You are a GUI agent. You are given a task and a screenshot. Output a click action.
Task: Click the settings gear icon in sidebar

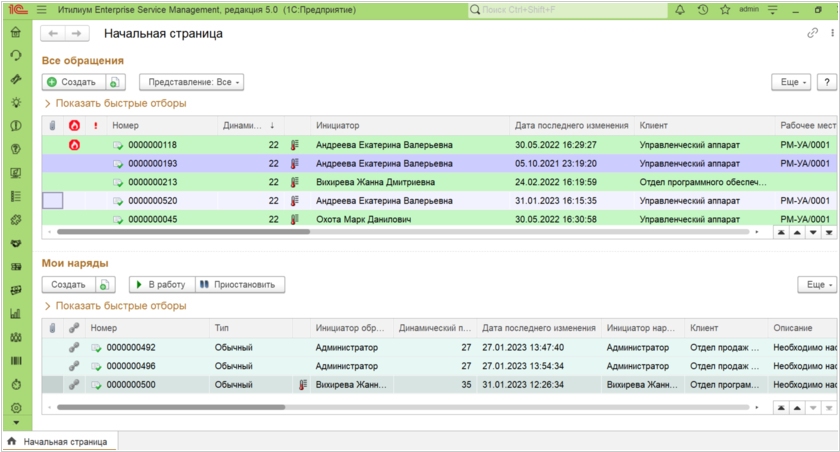pyautogui.click(x=15, y=408)
